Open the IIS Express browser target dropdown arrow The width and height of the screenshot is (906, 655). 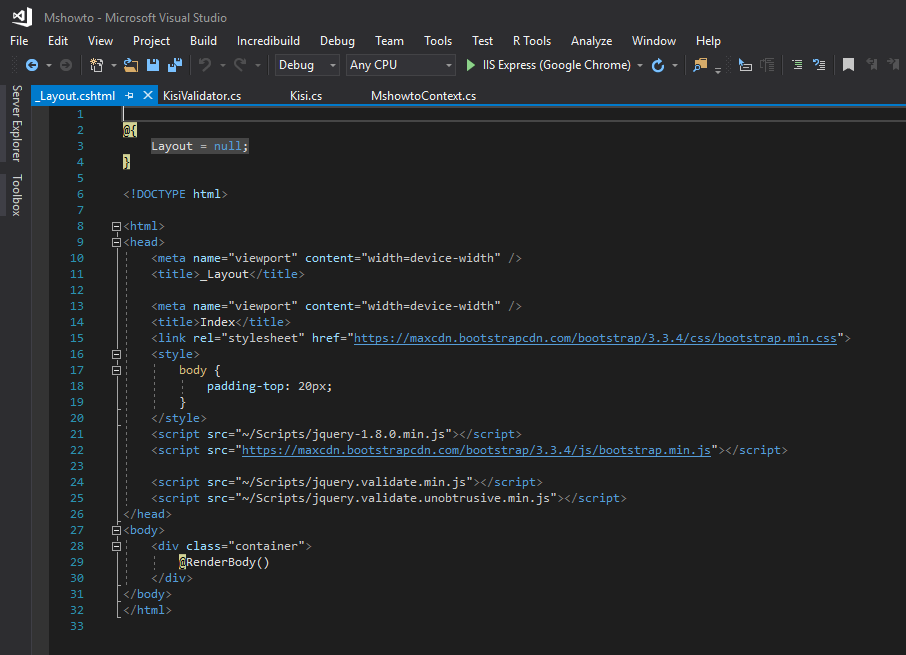tap(640, 66)
